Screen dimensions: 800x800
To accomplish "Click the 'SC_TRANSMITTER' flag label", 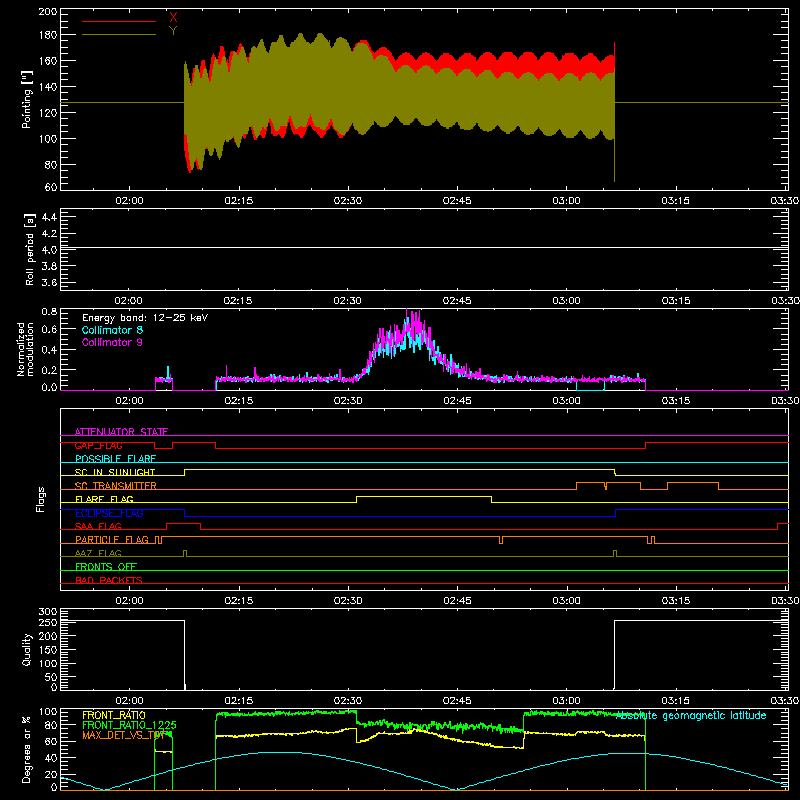I will tap(116, 486).
